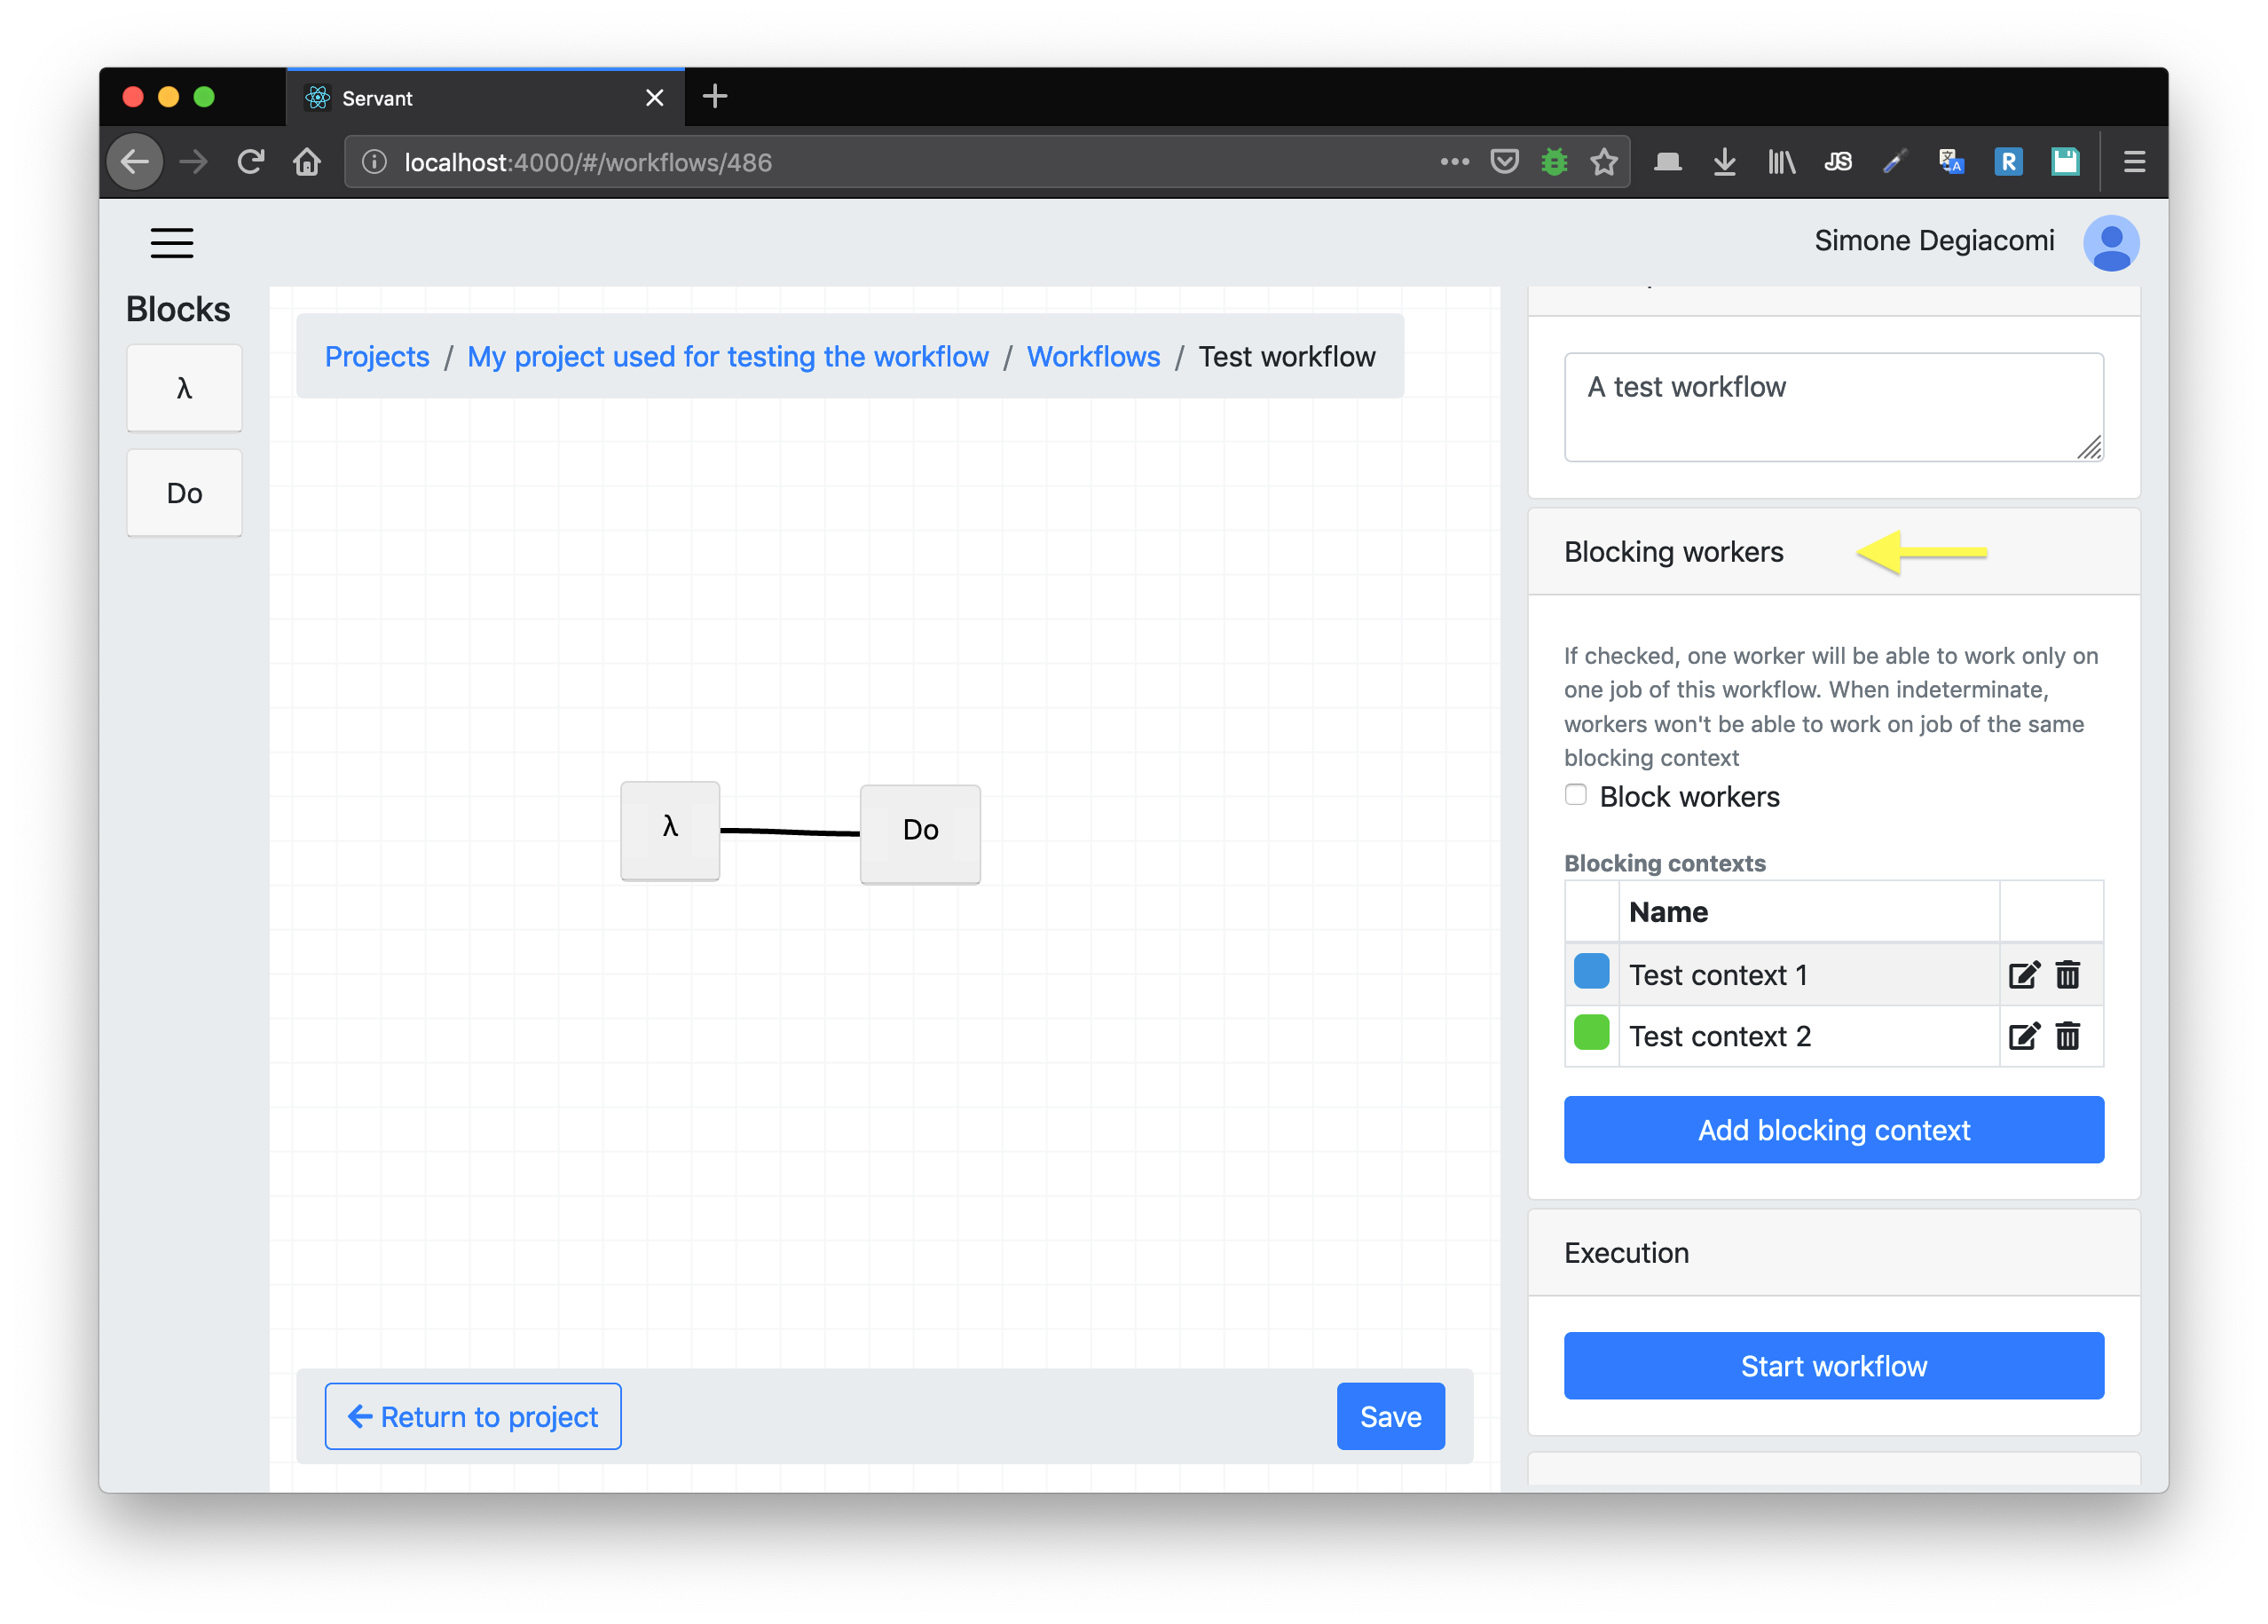
Task: Select the lambda block from Blocks palette
Action: tap(184, 389)
